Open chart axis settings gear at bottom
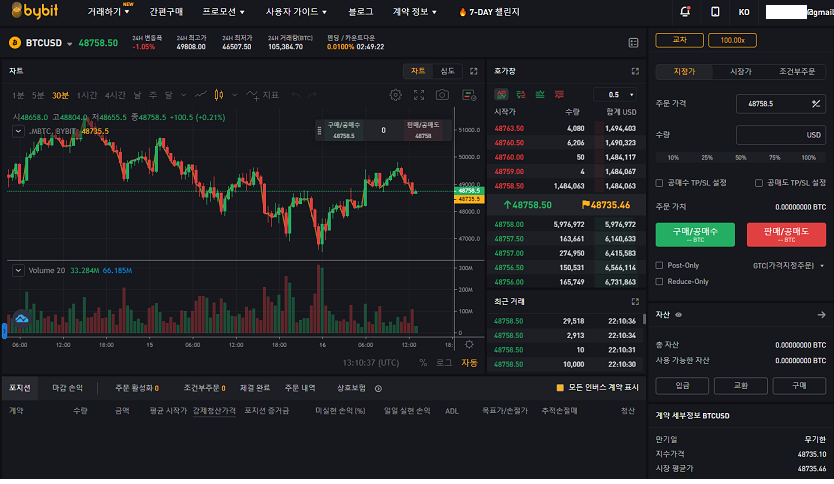Screen dimensions: 834x484 click(x=469, y=345)
